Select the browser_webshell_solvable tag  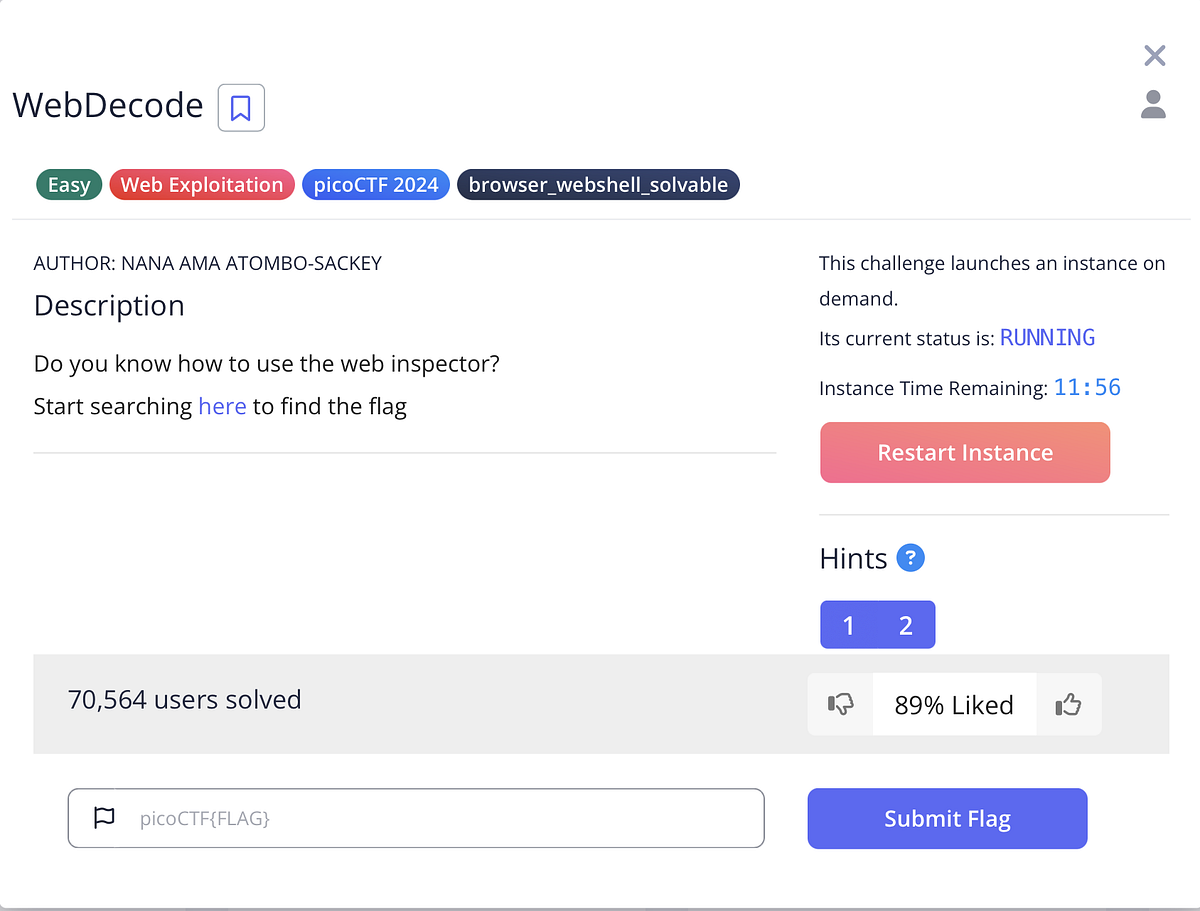[x=598, y=184]
